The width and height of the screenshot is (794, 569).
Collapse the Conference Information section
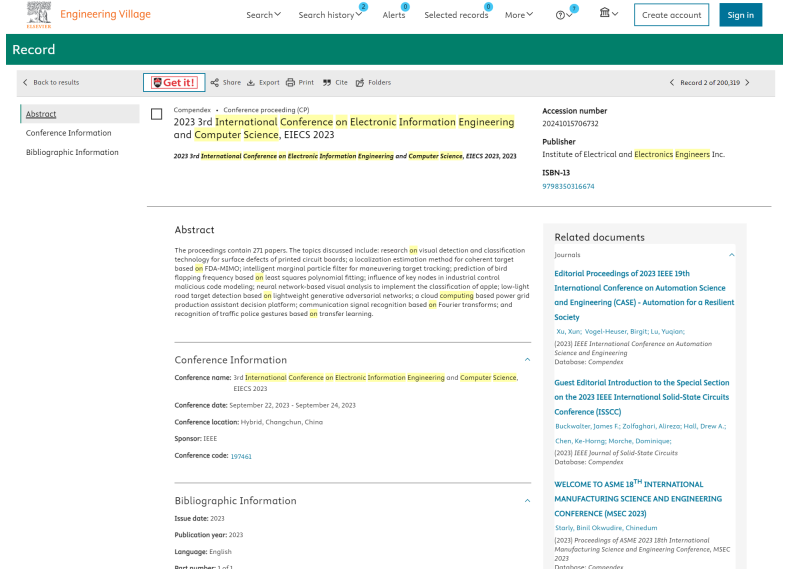click(x=527, y=360)
